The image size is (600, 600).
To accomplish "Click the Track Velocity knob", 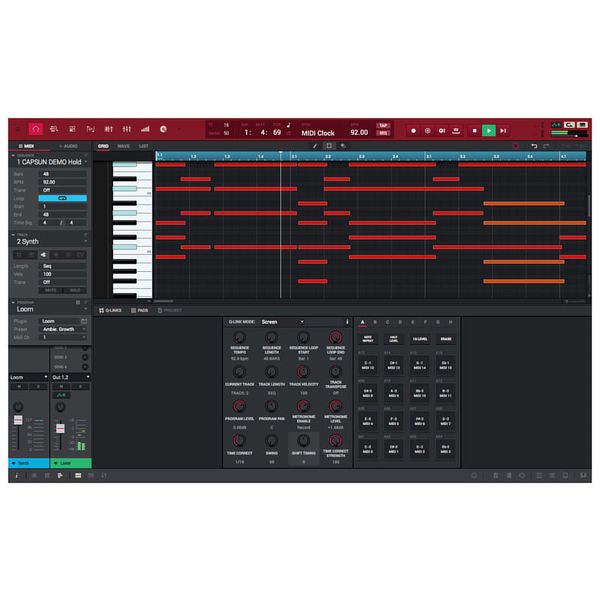I will 303,372.
